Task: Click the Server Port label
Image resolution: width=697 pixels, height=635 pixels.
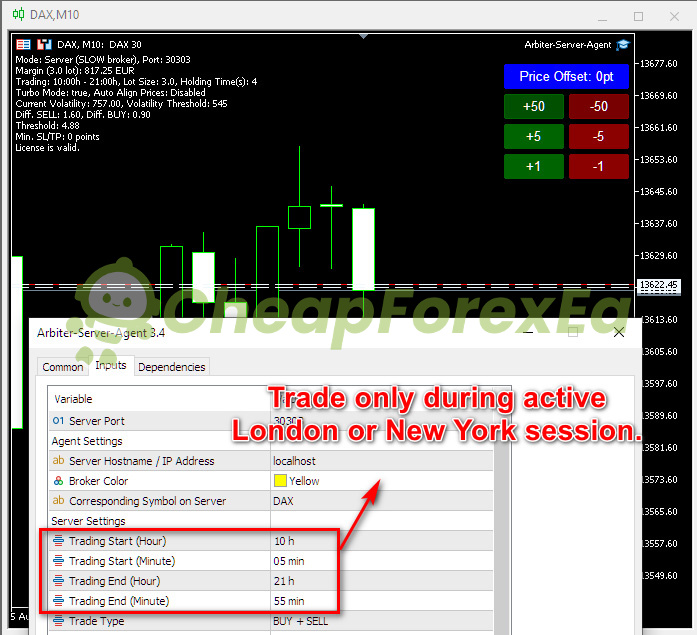Action: coord(96,421)
